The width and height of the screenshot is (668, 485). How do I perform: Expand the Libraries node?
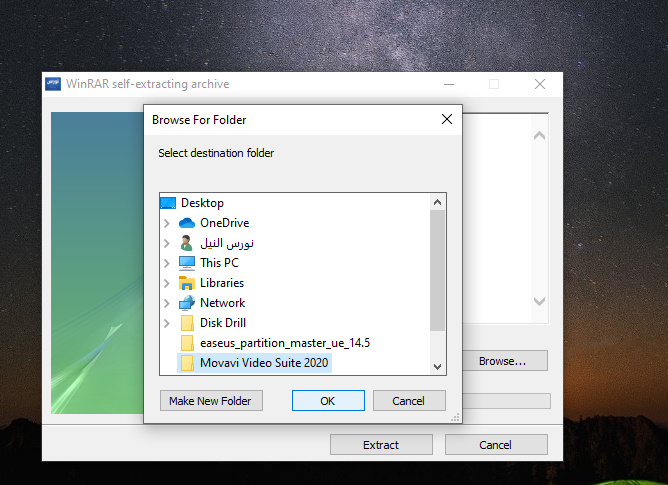[x=167, y=283]
